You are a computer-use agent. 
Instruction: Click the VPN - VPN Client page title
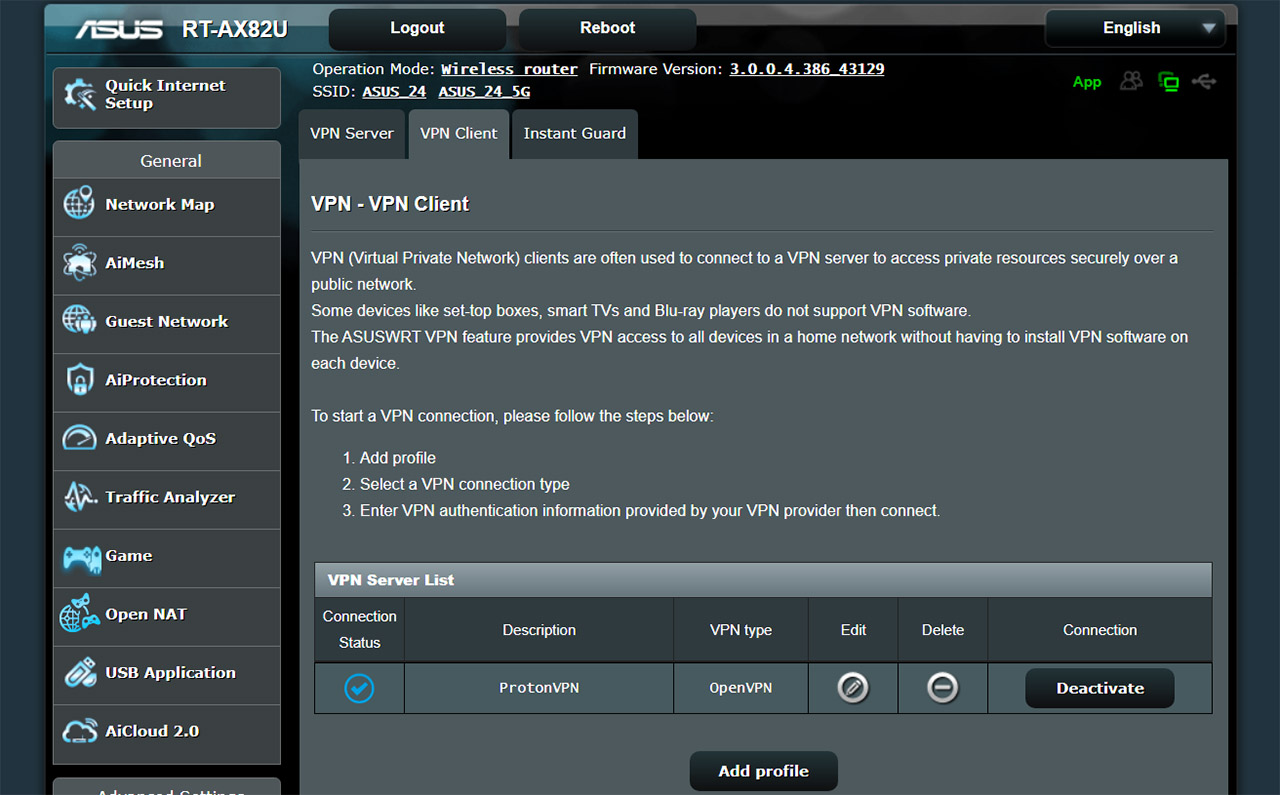coord(390,204)
